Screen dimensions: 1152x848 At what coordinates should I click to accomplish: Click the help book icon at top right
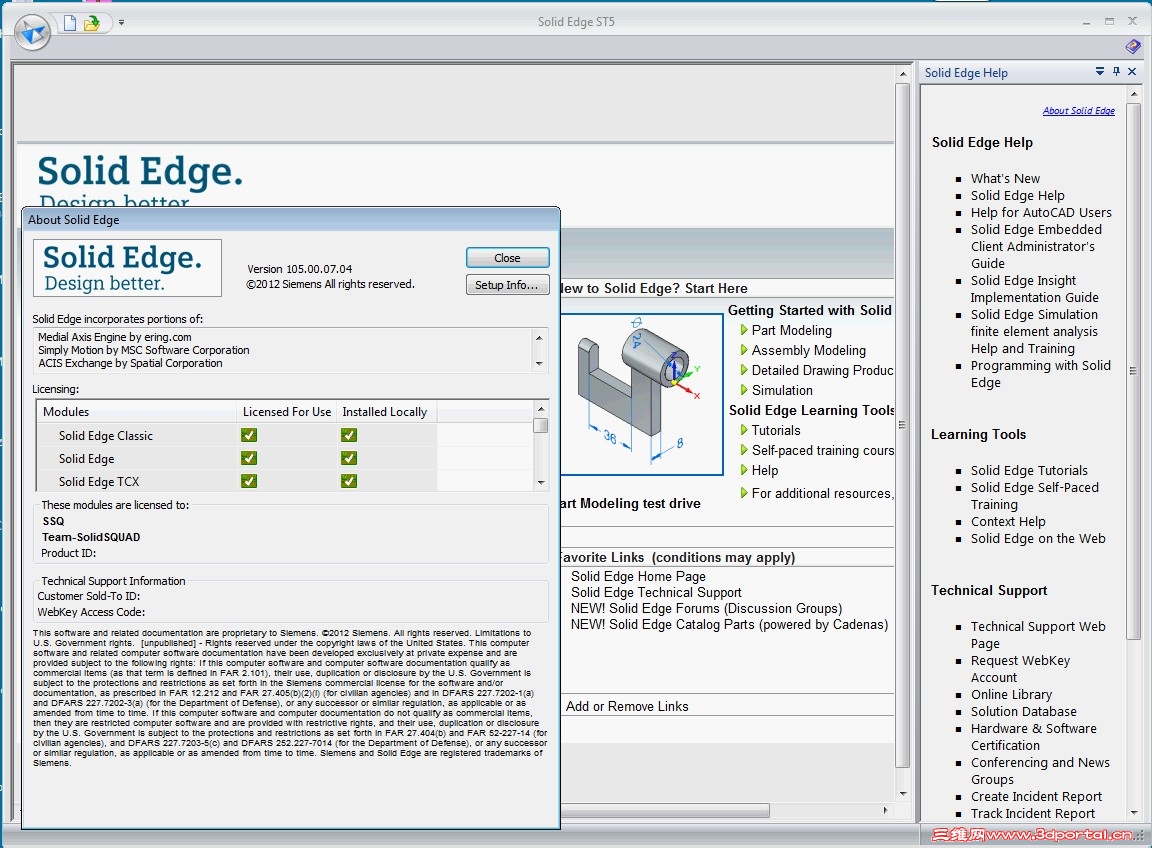pos(1132,47)
